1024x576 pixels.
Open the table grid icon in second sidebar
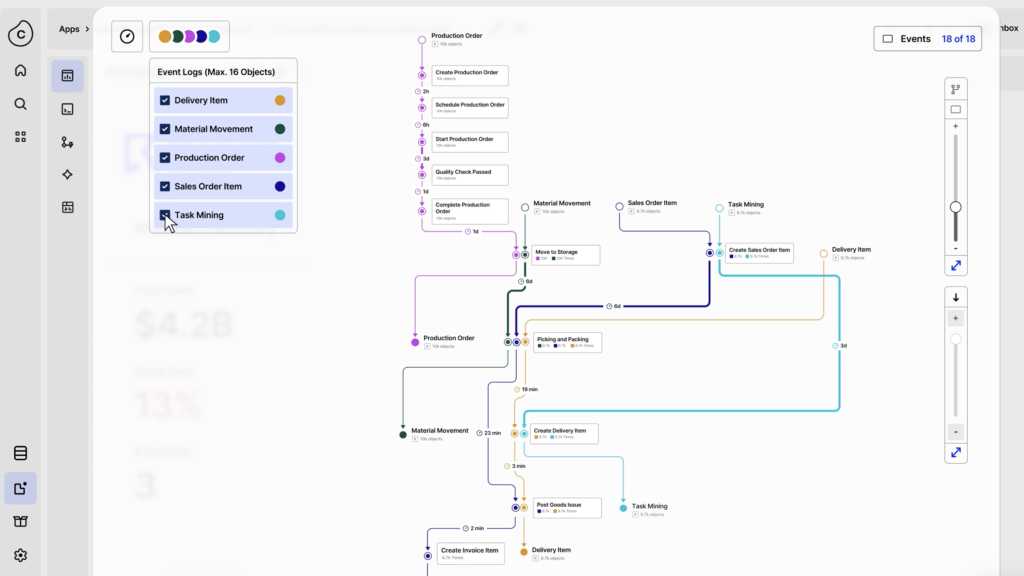[67, 208]
